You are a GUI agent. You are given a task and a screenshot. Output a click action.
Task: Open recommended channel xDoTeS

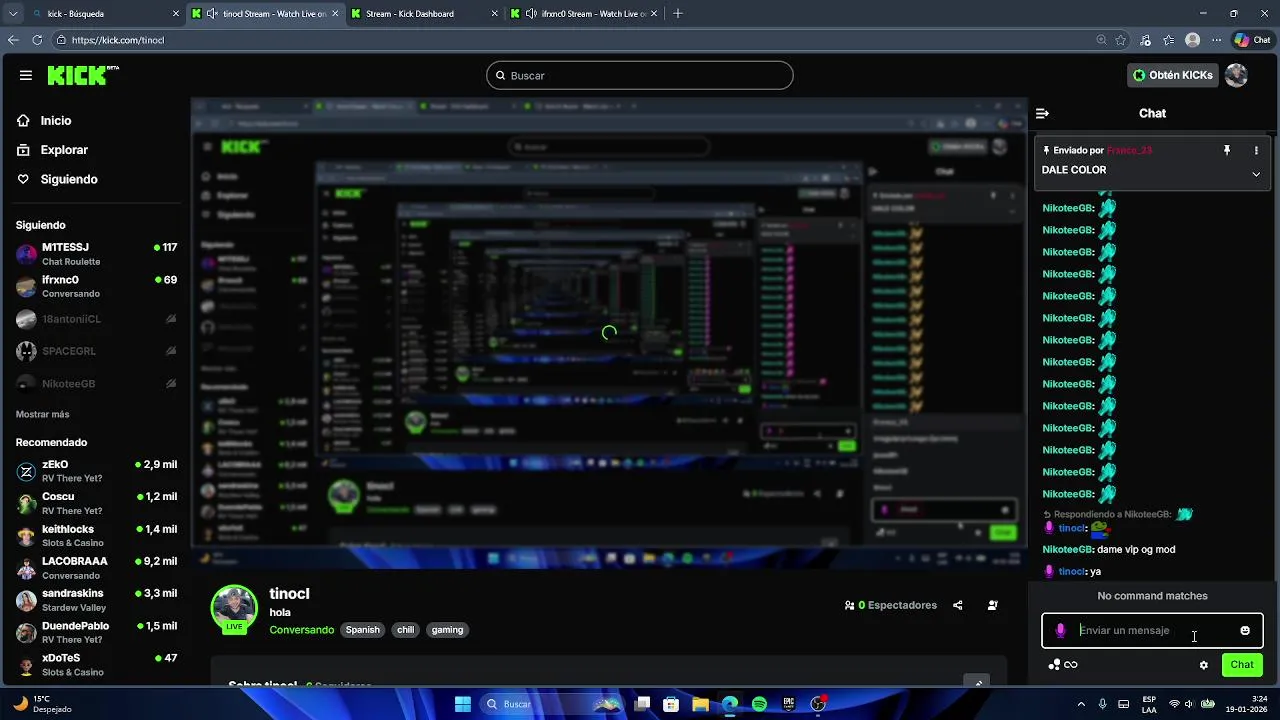pos(96,665)
